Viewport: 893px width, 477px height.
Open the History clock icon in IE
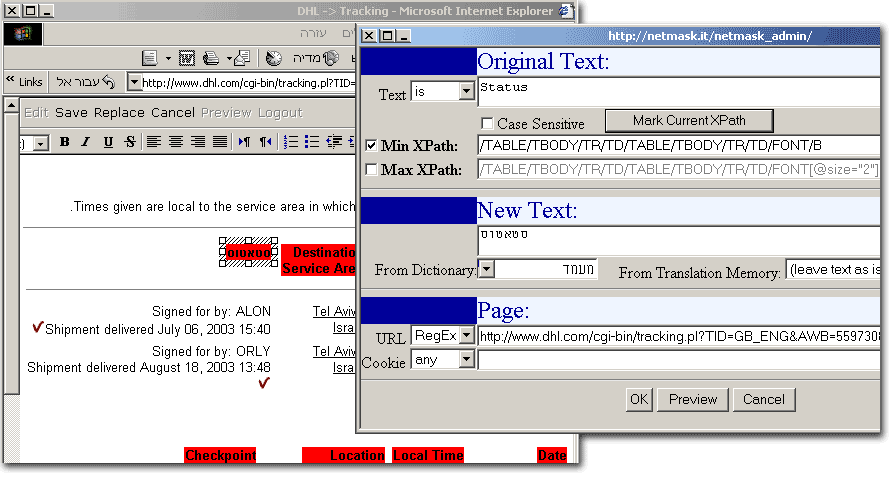point(274,57)
